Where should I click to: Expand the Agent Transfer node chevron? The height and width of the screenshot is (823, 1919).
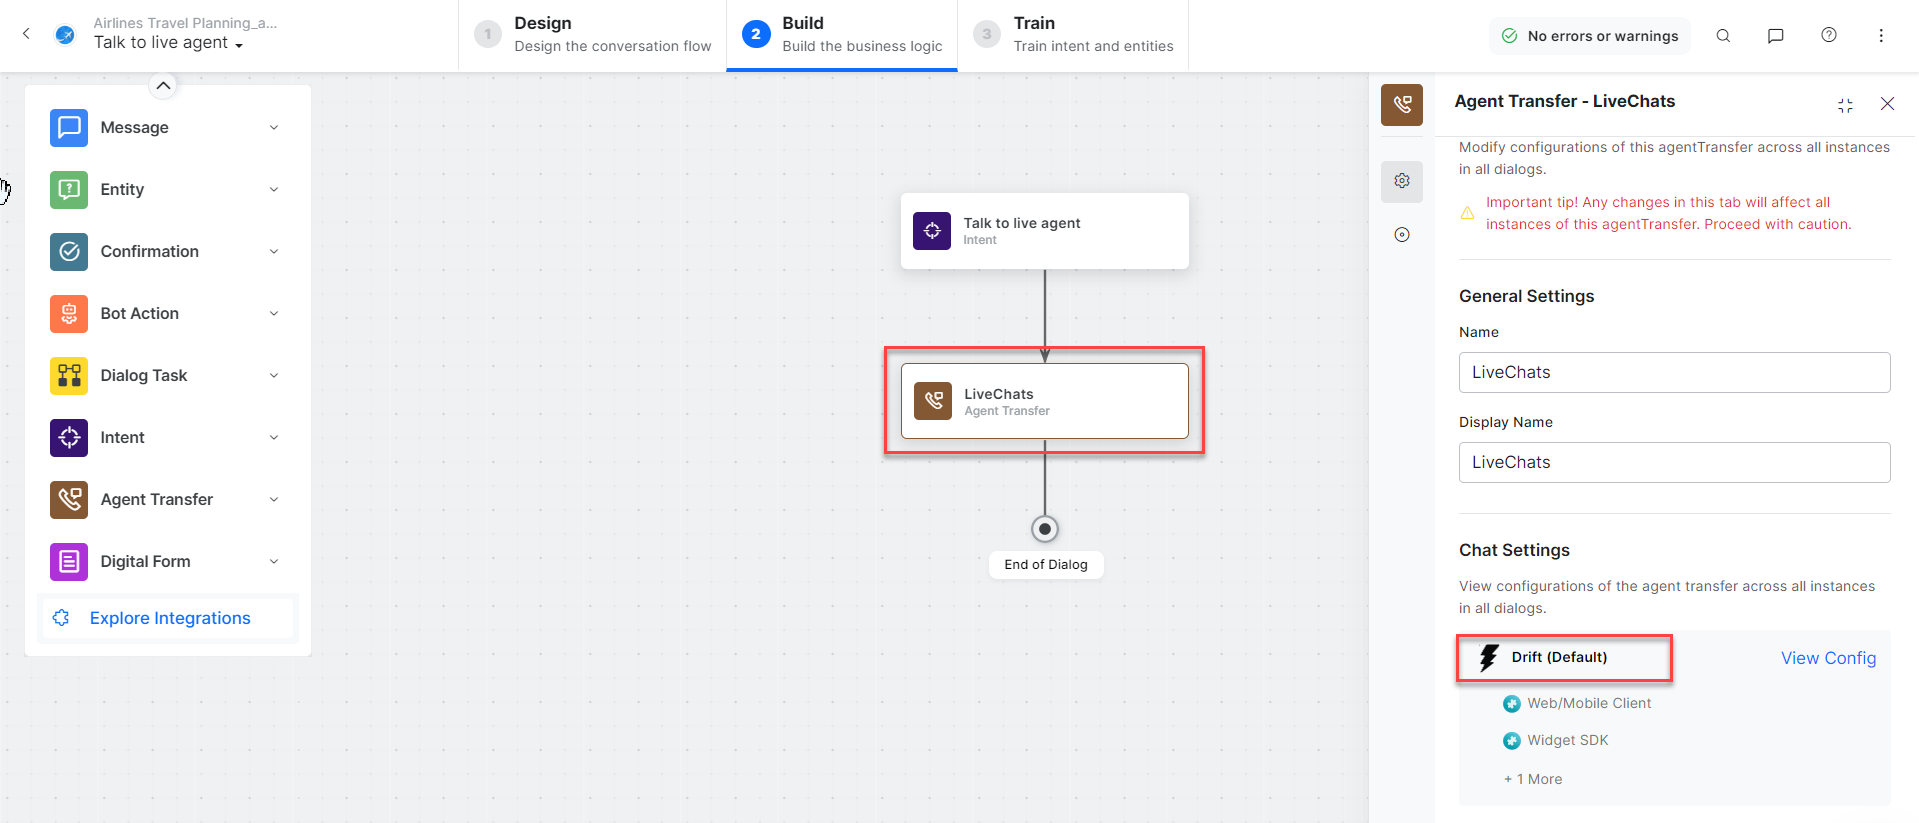274,500
